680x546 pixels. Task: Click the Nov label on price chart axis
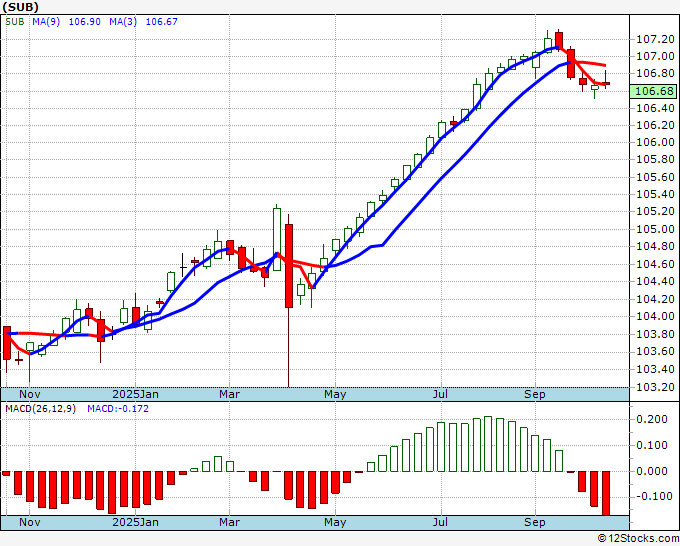click(30, 394)
